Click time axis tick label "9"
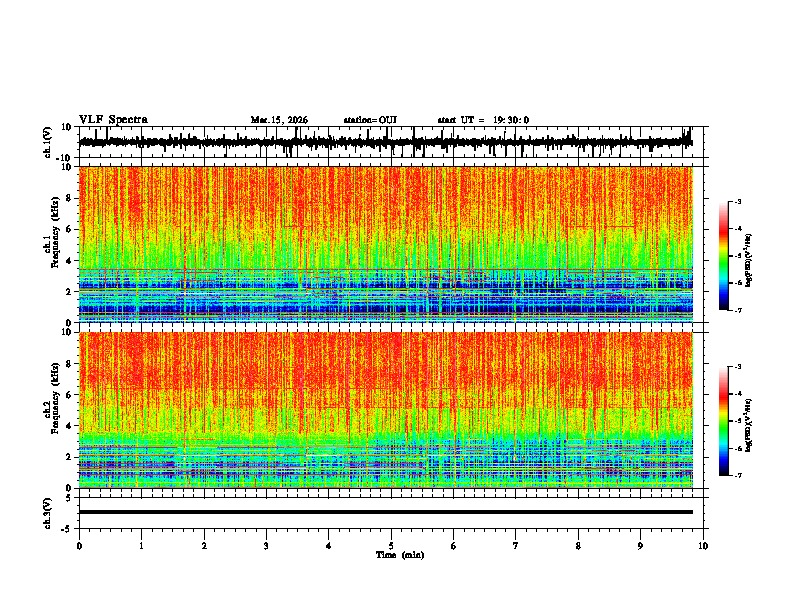Viewport: 792px width, 612px height. (640, 546)
